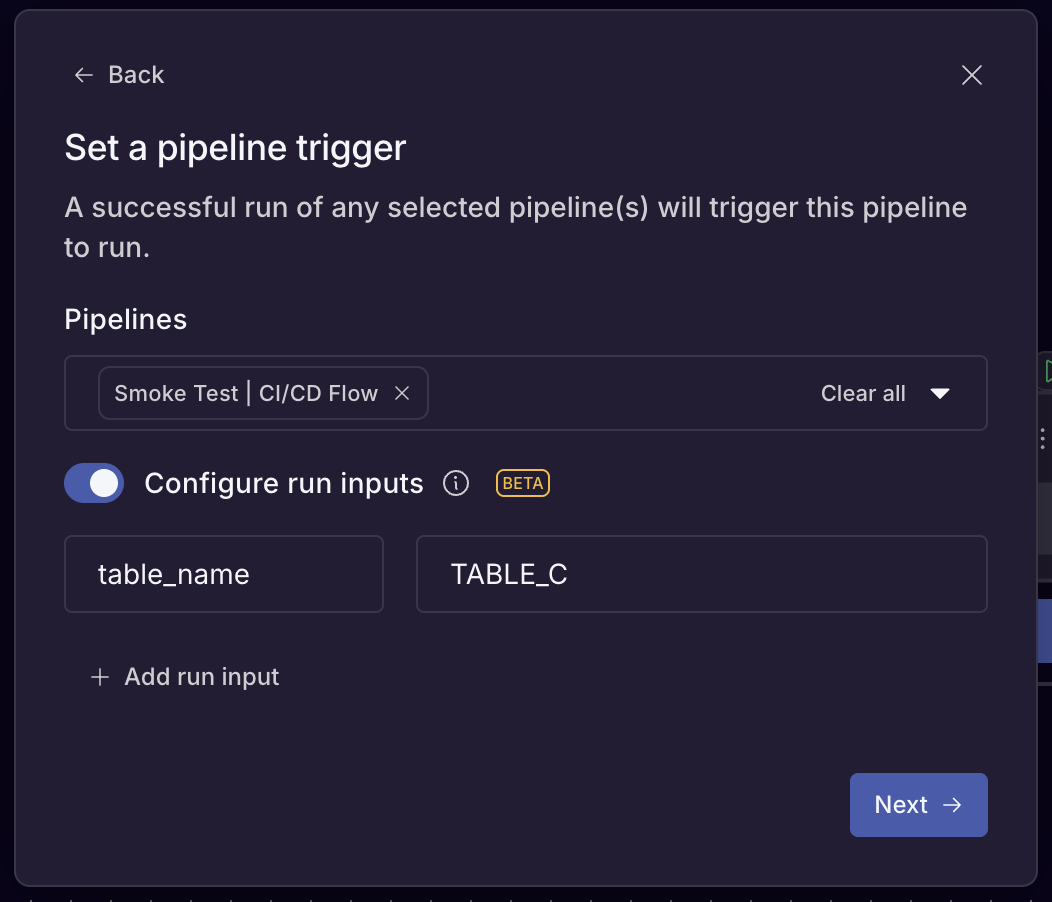Edit the table_name input field
1052x902 pixels.
[223, 574]
